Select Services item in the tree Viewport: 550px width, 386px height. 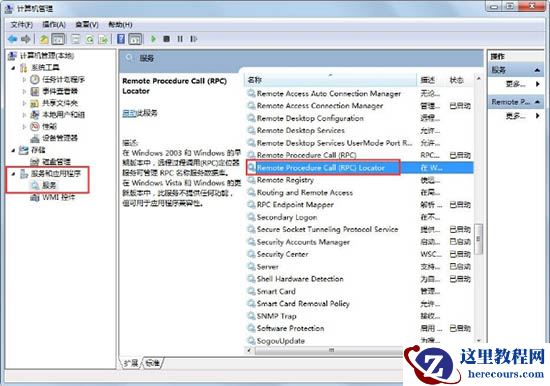49,185
